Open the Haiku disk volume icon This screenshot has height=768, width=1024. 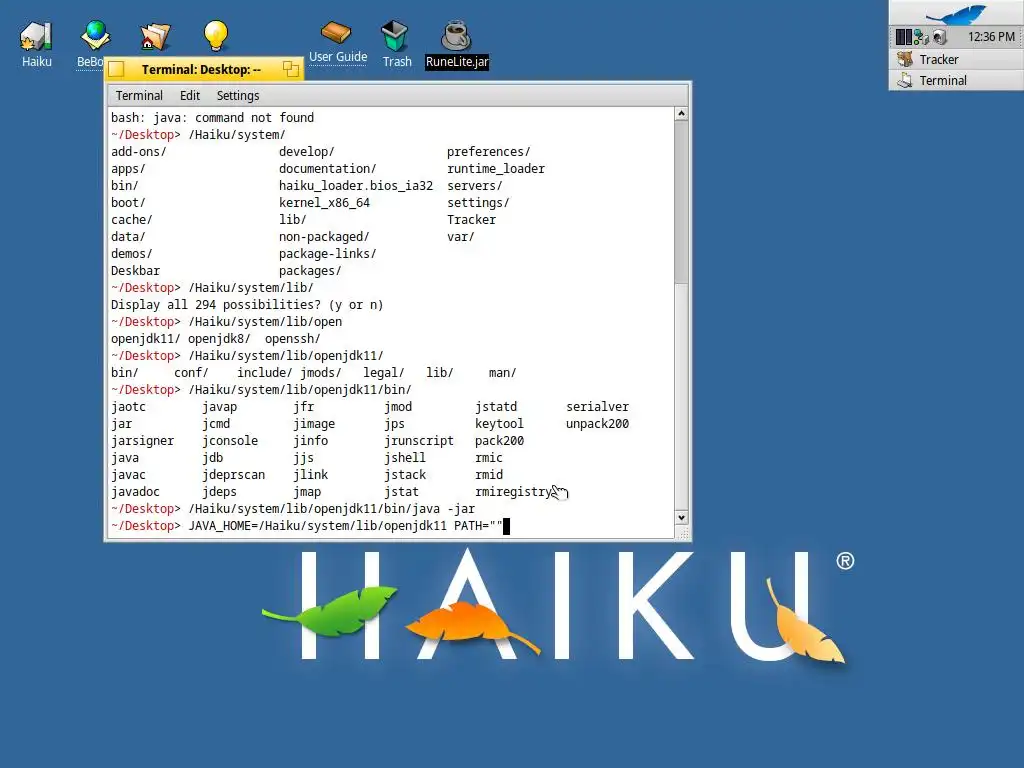[x=36, y=37]
